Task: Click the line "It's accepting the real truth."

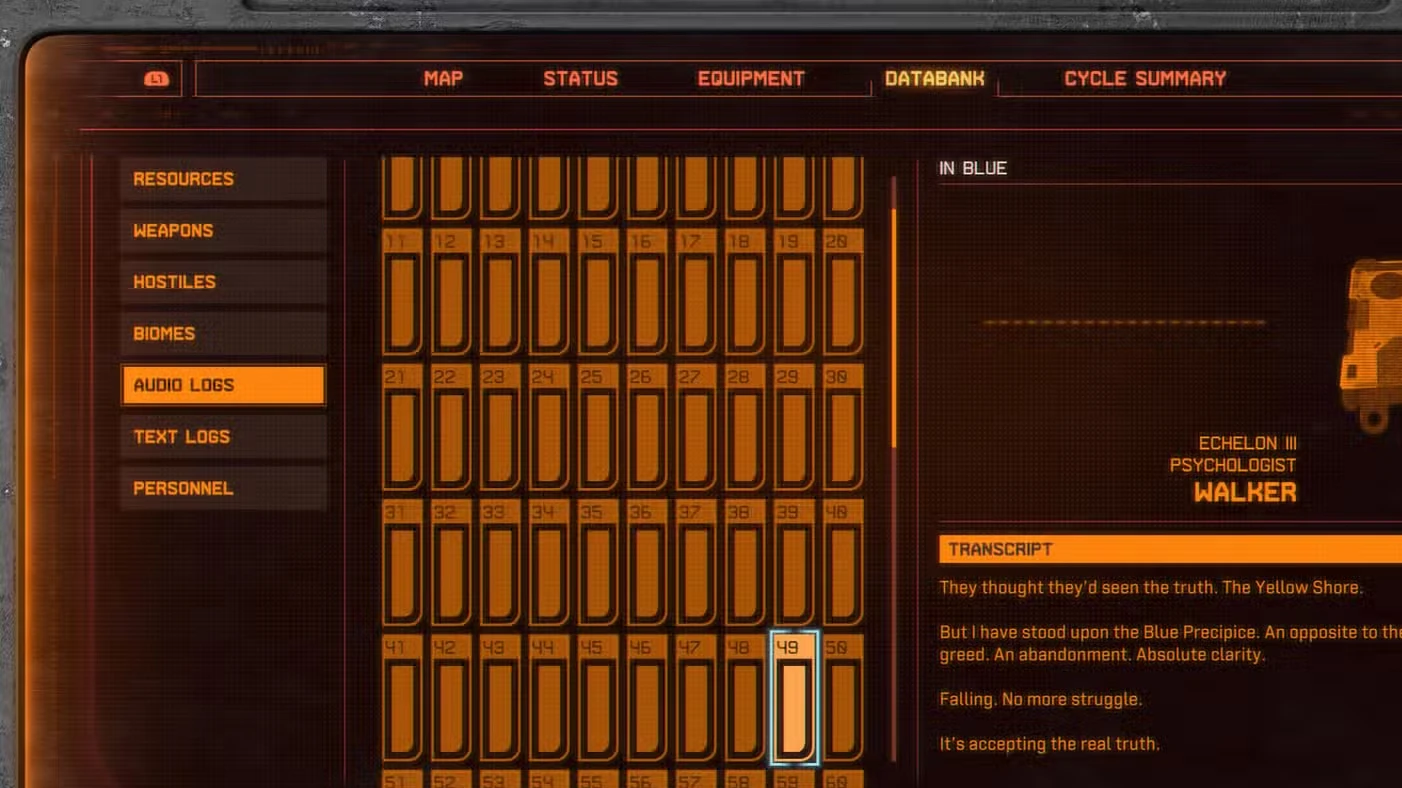Action: [x=1049, y=744]
